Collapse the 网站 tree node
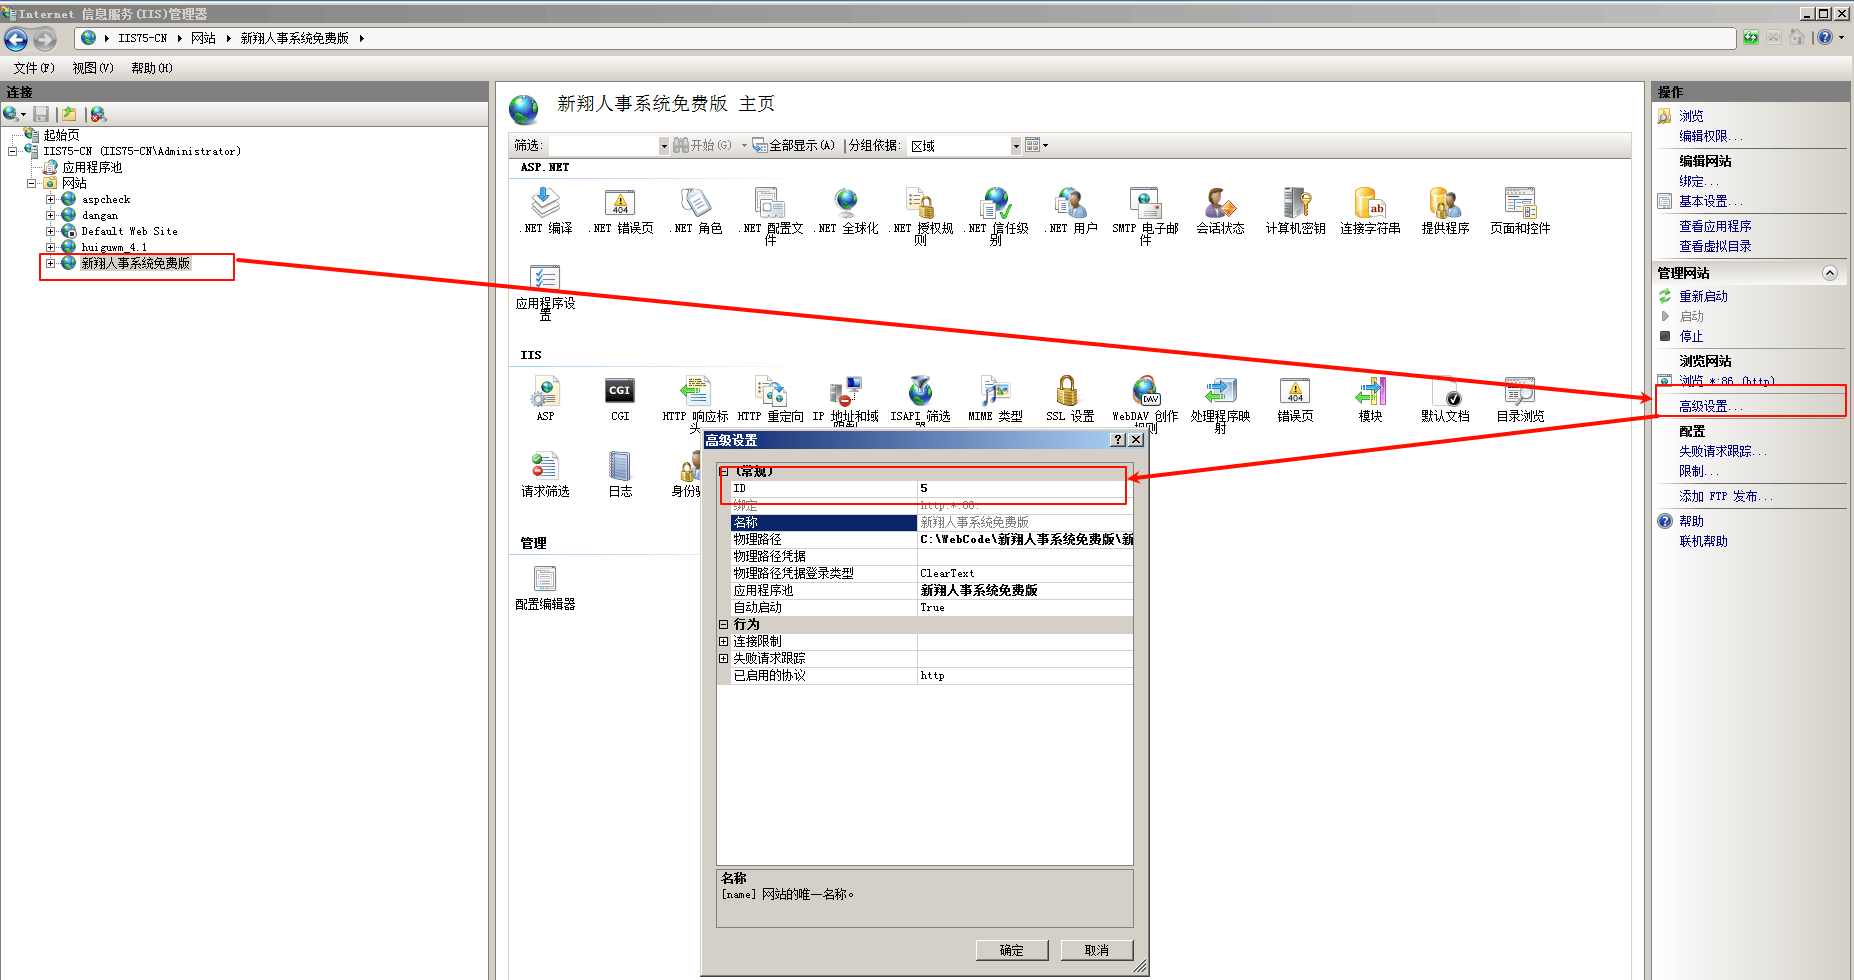Viewport: 1854px width, 980px height. 31,183
